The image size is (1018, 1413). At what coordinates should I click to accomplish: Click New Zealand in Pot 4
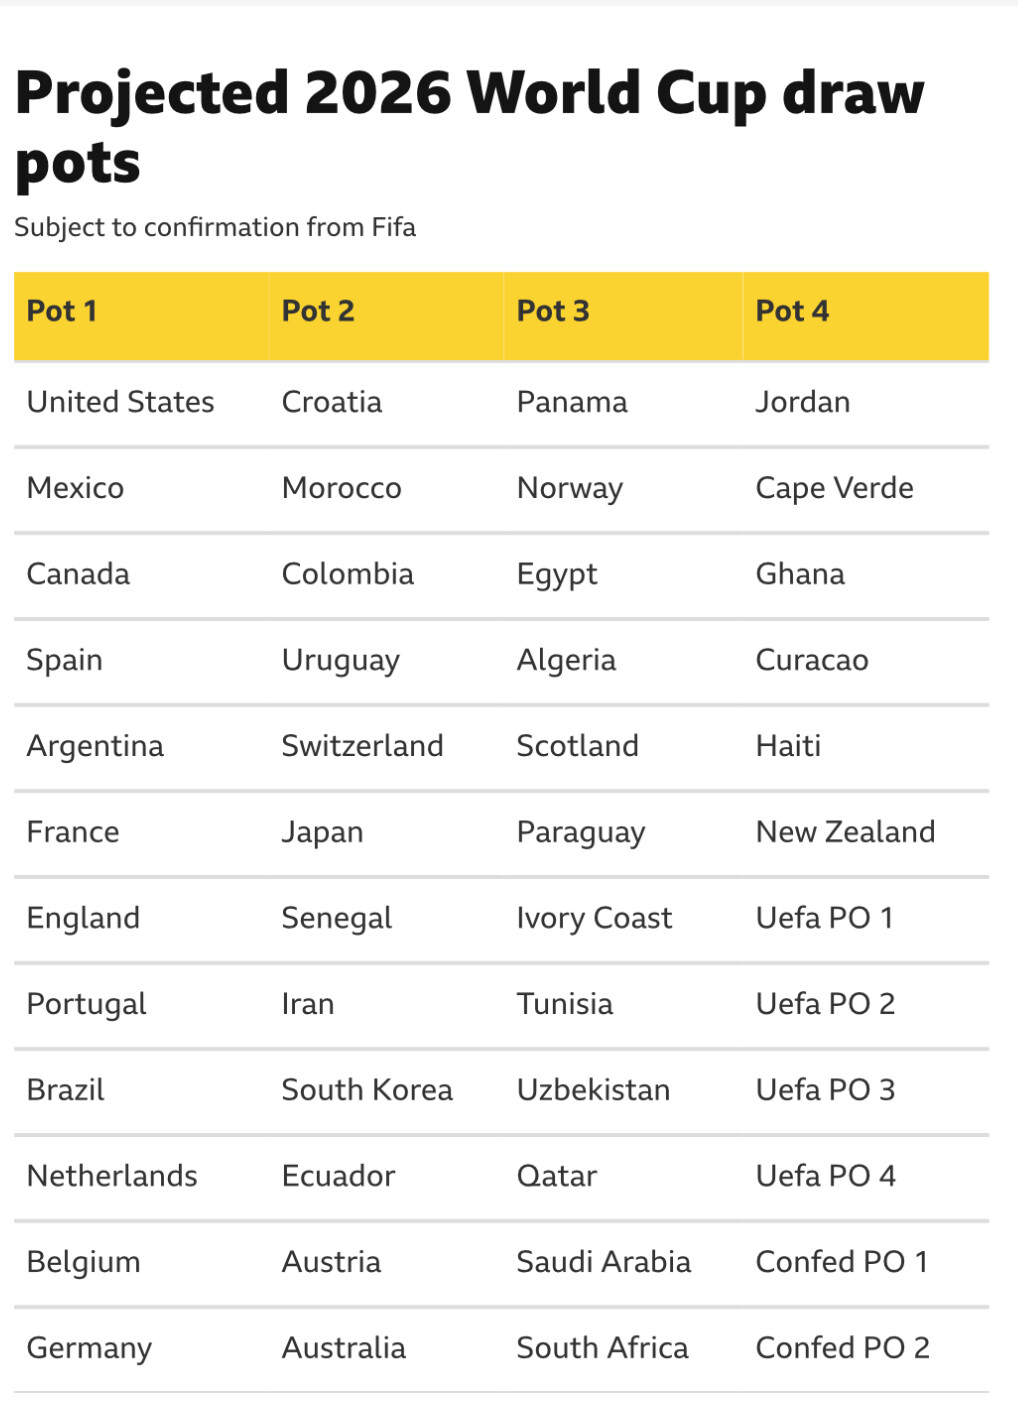(845, 832)
